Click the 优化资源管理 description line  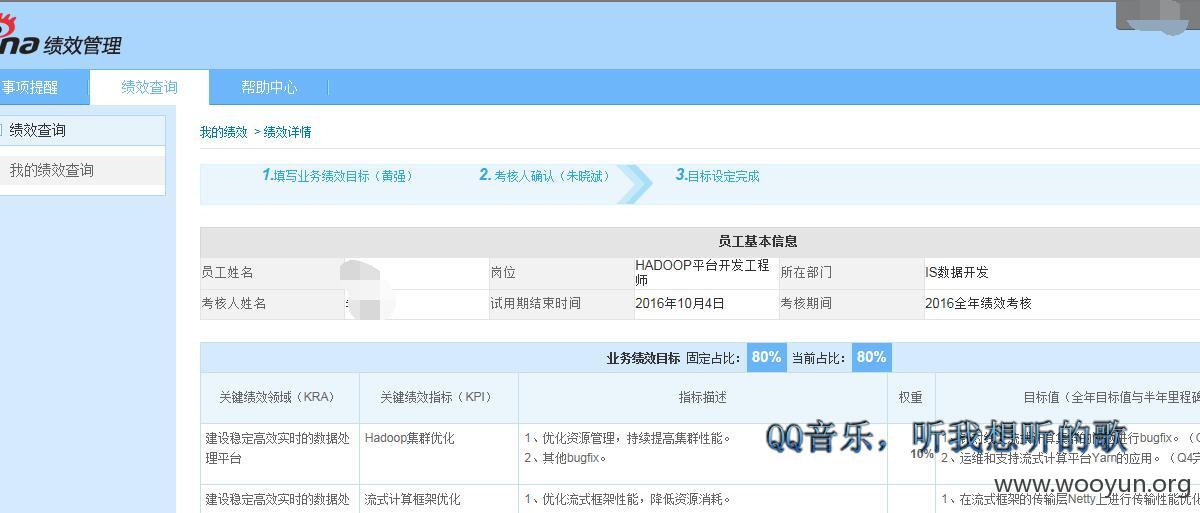click(x=628, y=438)
